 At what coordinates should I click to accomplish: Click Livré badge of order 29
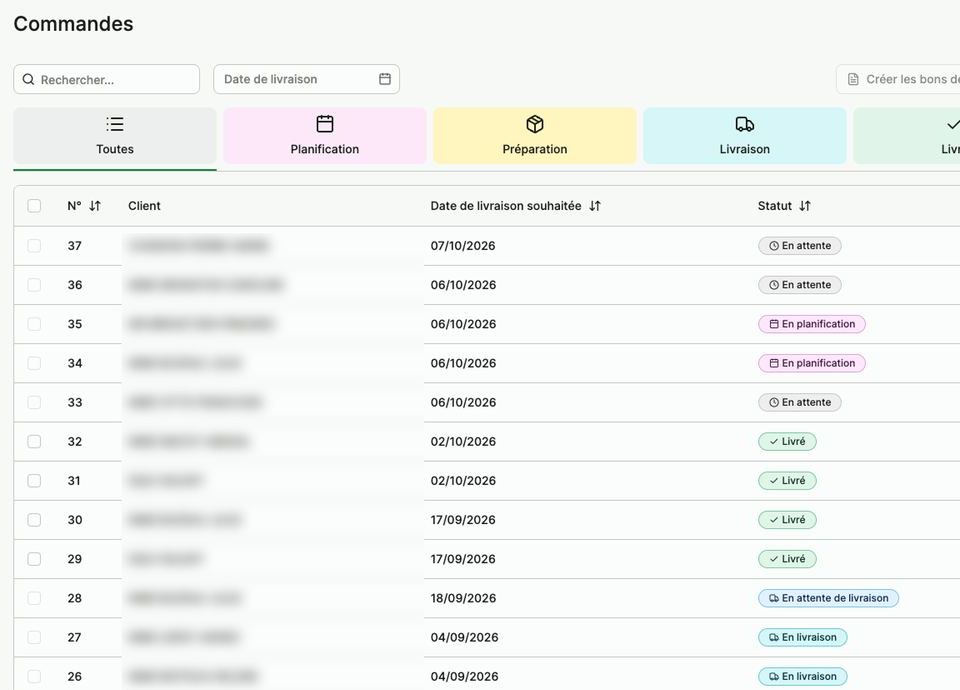pyautogui.click(x=787, y=559)
